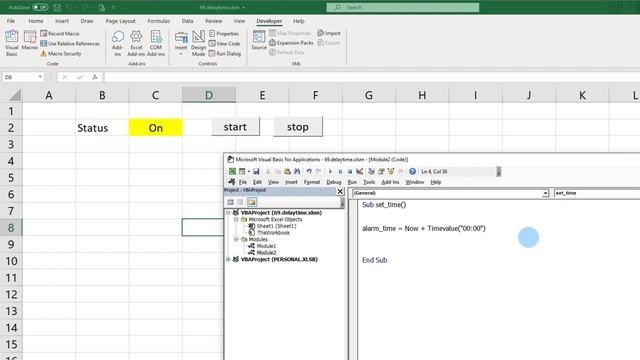This screenshot has width=640, height=360.
Task: Open Expansion Packs
Action: click(291, 42)
